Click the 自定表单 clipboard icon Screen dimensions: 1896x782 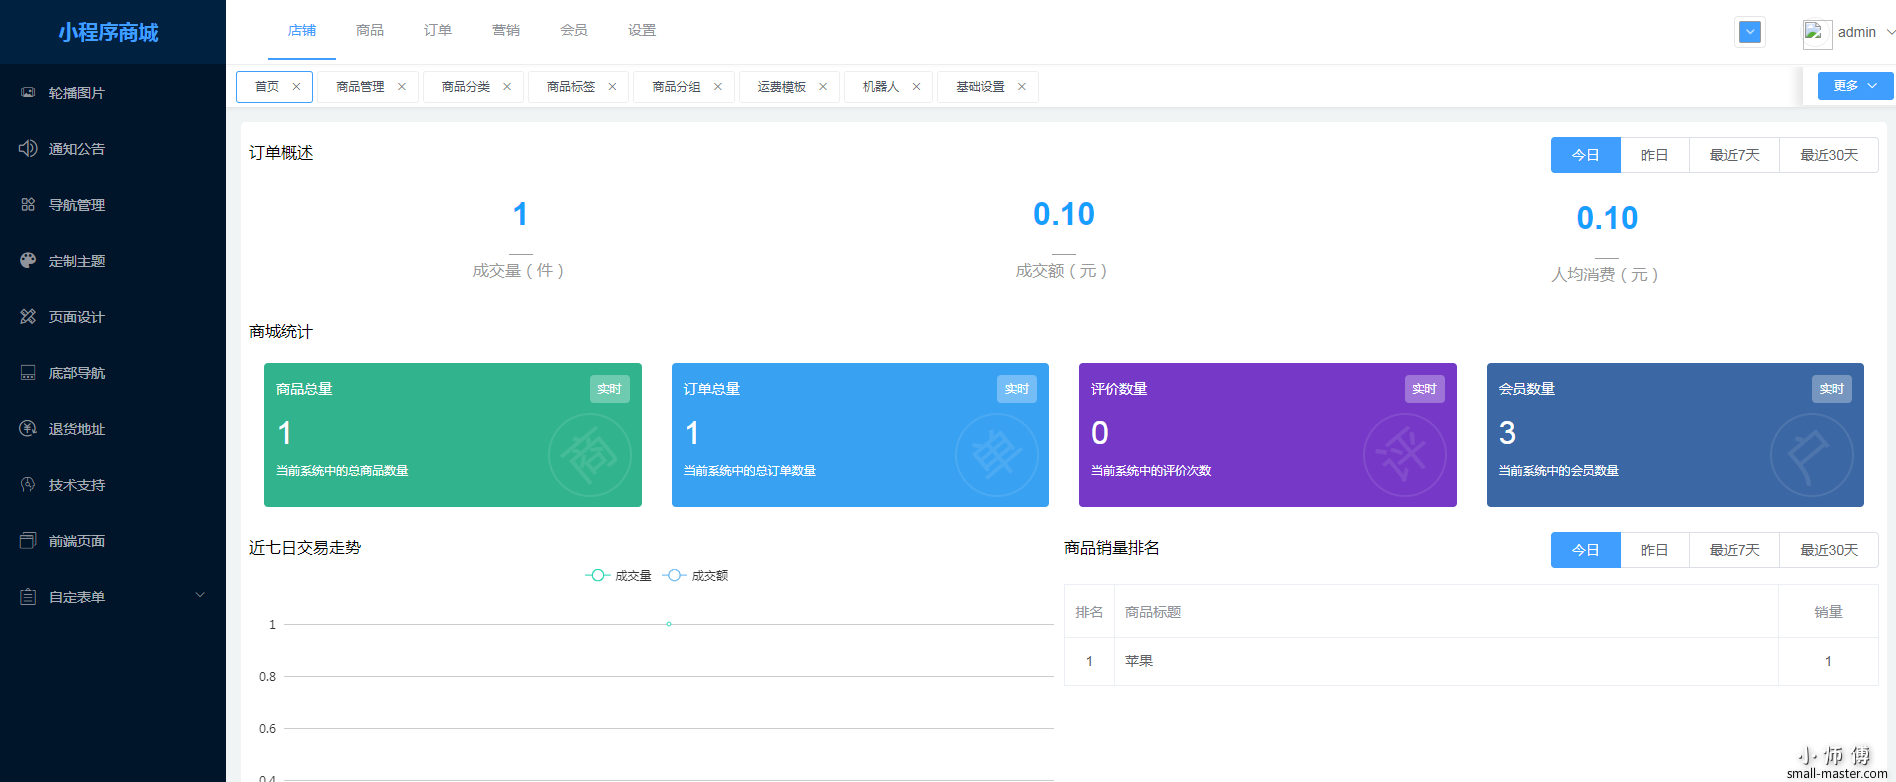pyautogui.click(x=28, y=596)
